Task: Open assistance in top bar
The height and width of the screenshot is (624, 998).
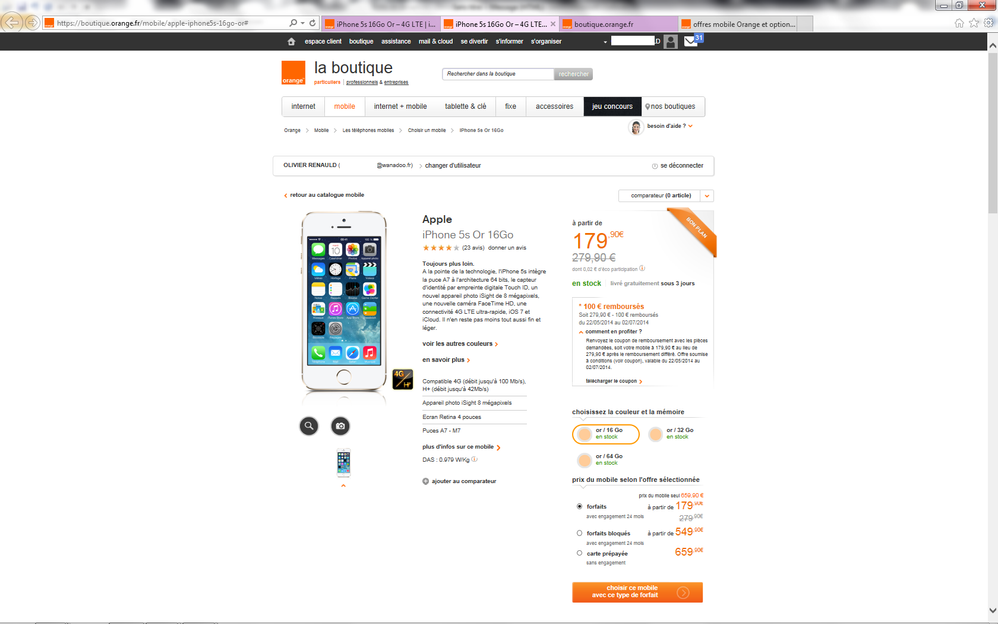Action: pyautogui.click(x=396, y=41)
